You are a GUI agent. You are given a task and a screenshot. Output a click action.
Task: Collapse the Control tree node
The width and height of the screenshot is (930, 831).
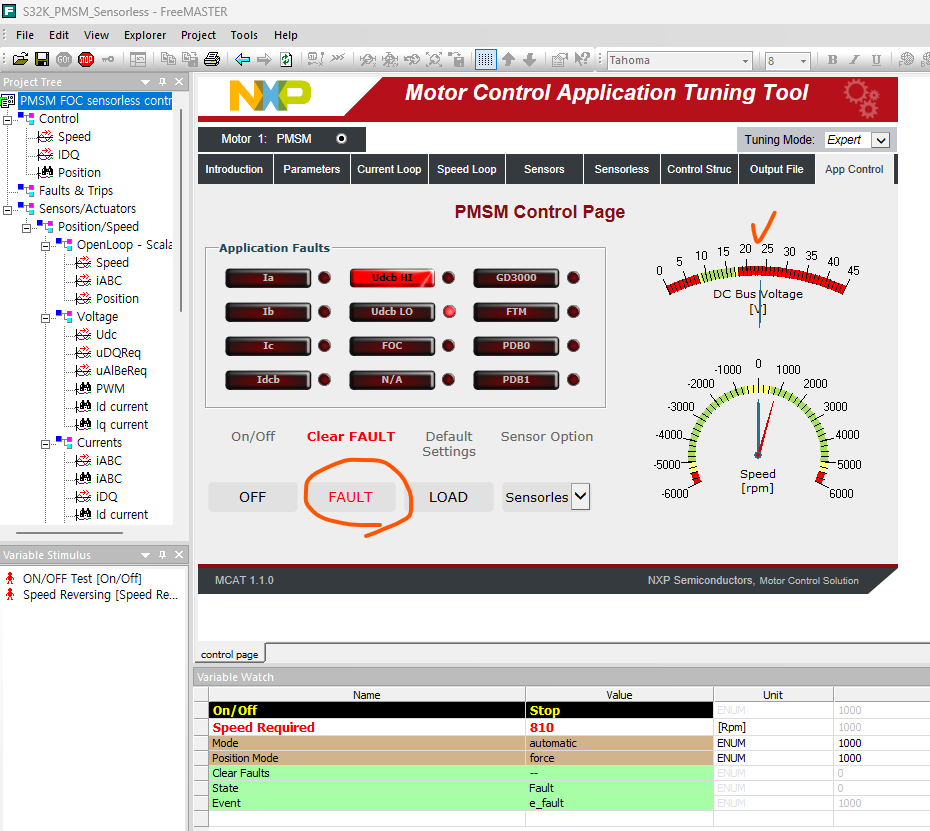point(8,120)
